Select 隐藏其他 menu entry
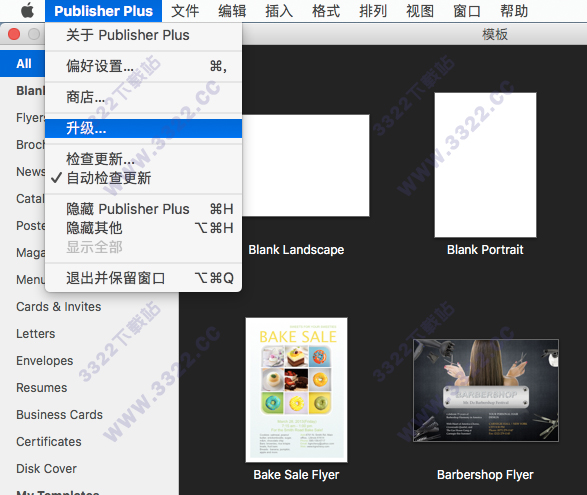Image resolution: width=587 pixels, height=495 pixels. click(143, 228)
